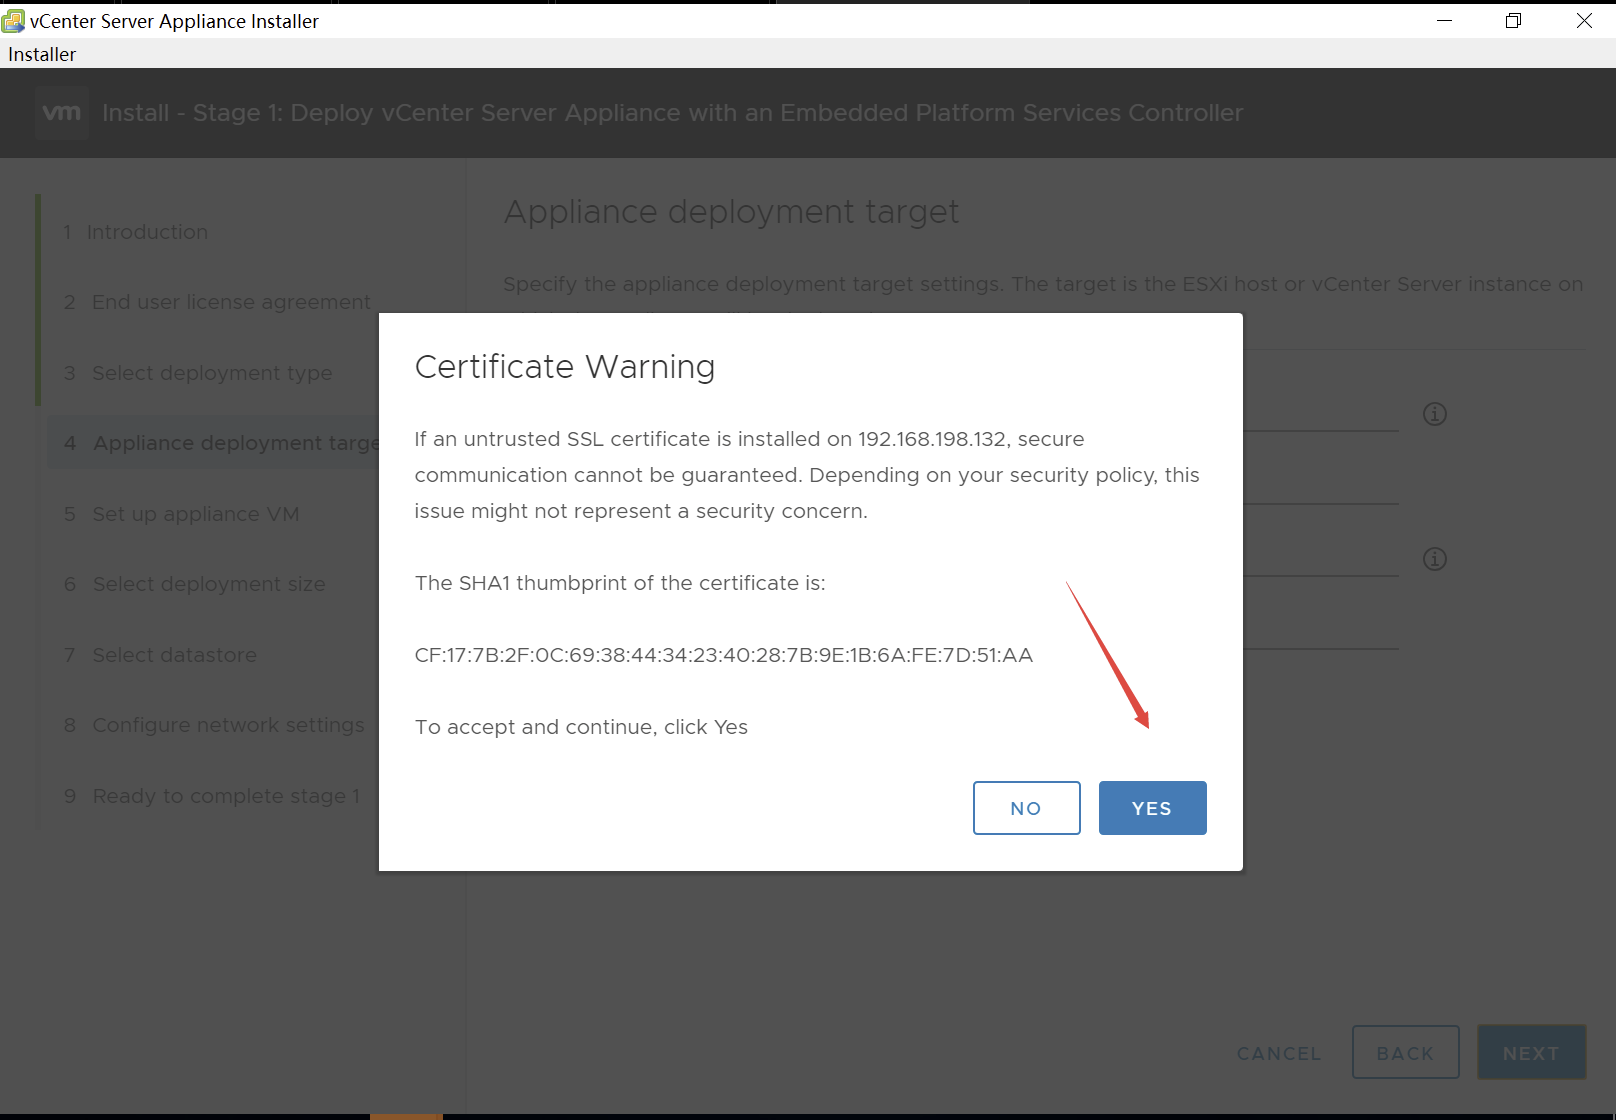This screenshot has width=1616, height=1120.
Task: Click the upper info icon beside input field
Action: pyautogui.click(x=1435, y=414)
